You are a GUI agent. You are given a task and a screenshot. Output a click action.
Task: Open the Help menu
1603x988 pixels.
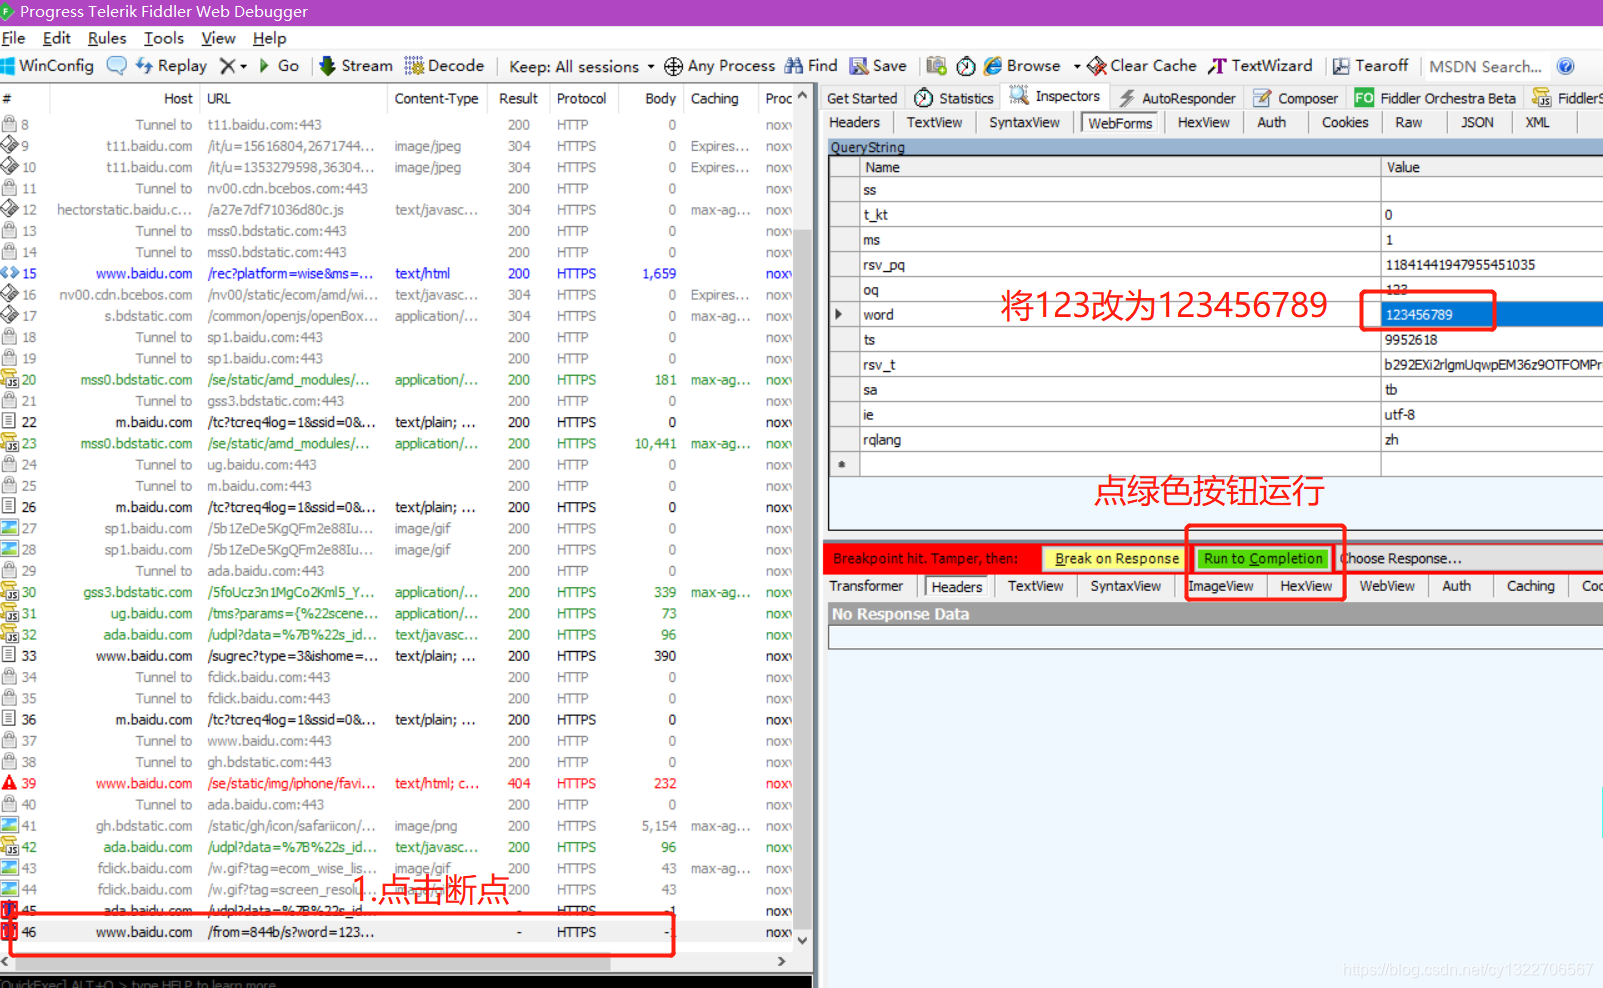[x=269, y=38]
